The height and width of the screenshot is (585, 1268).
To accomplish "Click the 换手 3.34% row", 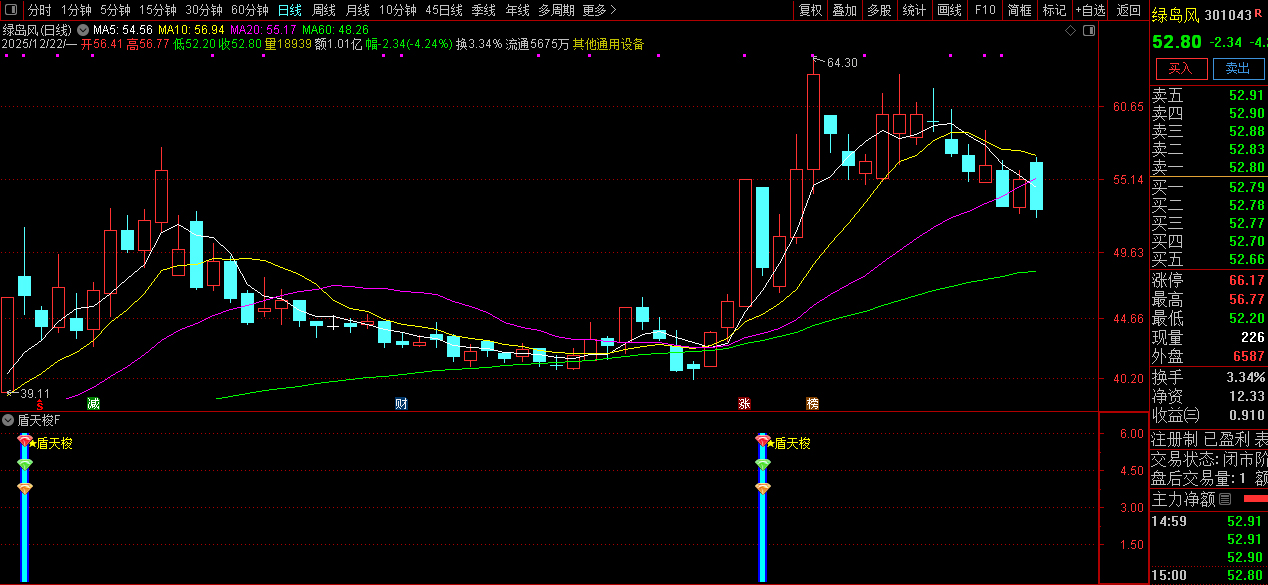I will pos(1209,377).
